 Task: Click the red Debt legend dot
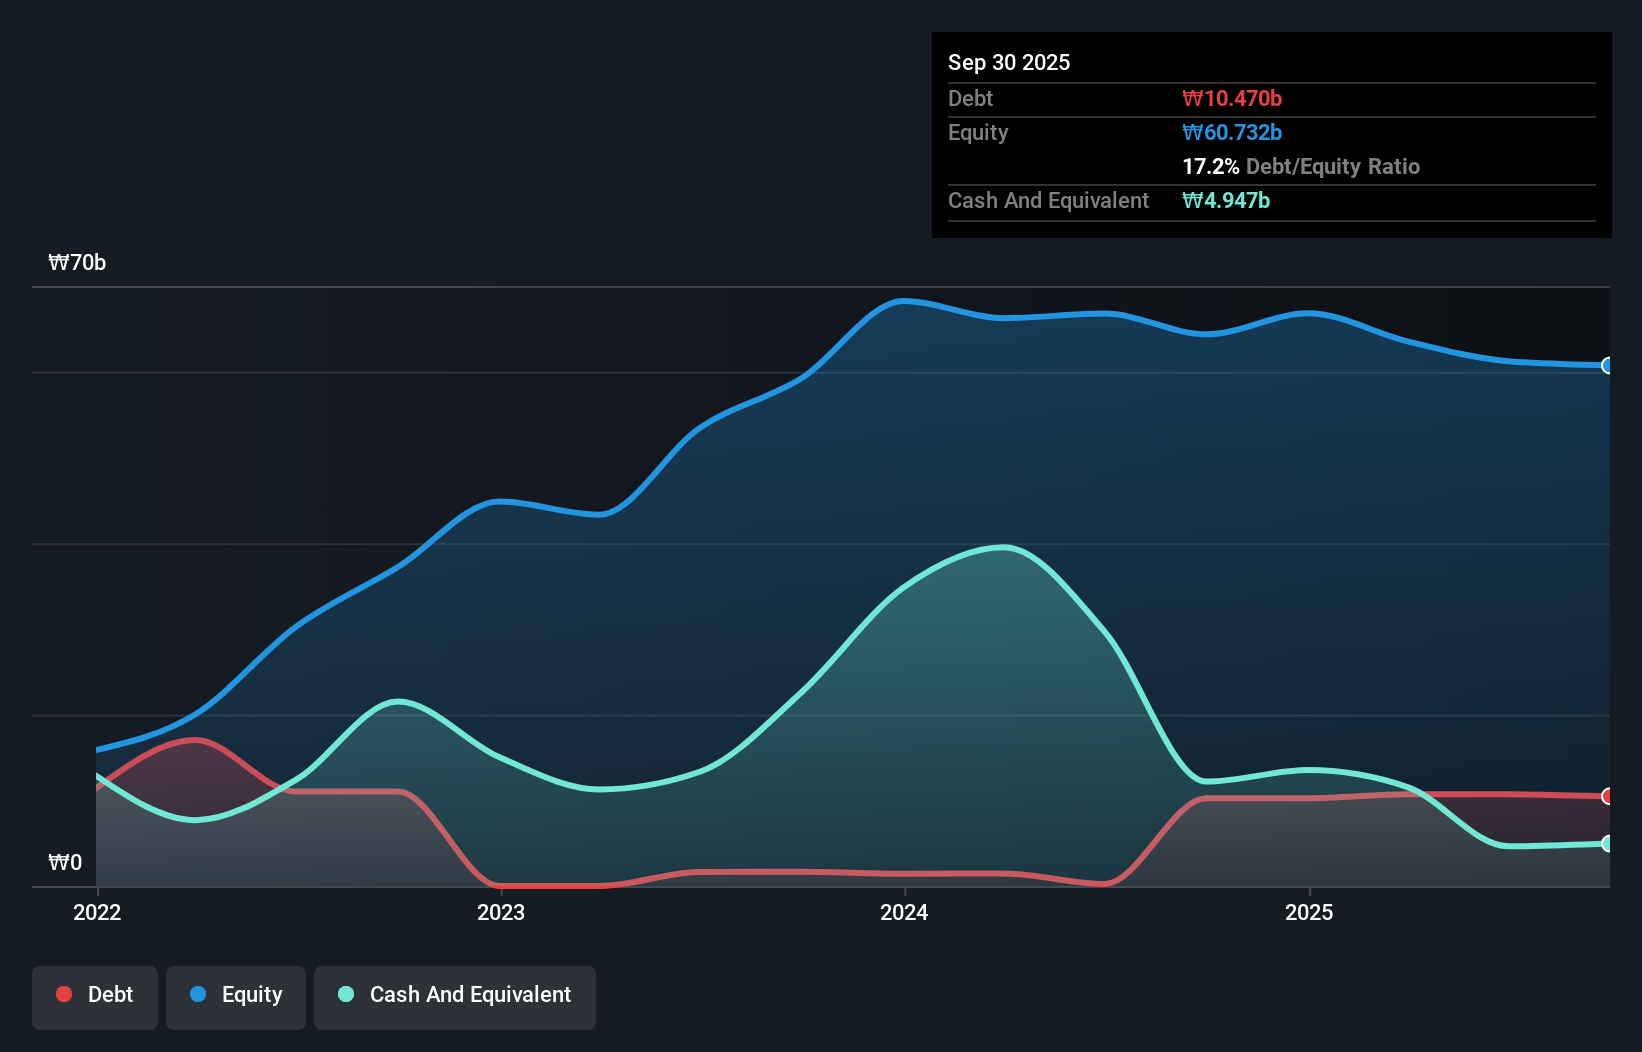point(63,994)
